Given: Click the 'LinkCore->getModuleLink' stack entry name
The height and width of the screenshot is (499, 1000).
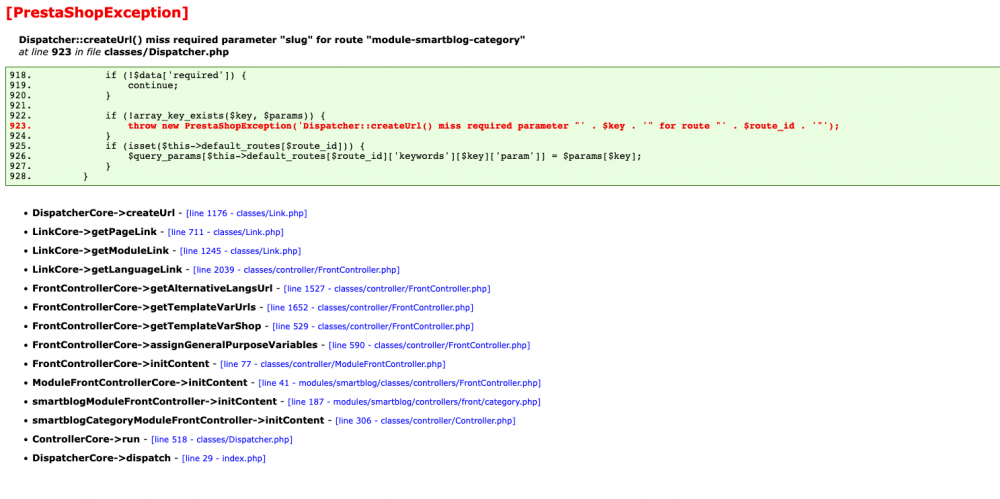Looking at the screenshot, I should tap(100, 251).
